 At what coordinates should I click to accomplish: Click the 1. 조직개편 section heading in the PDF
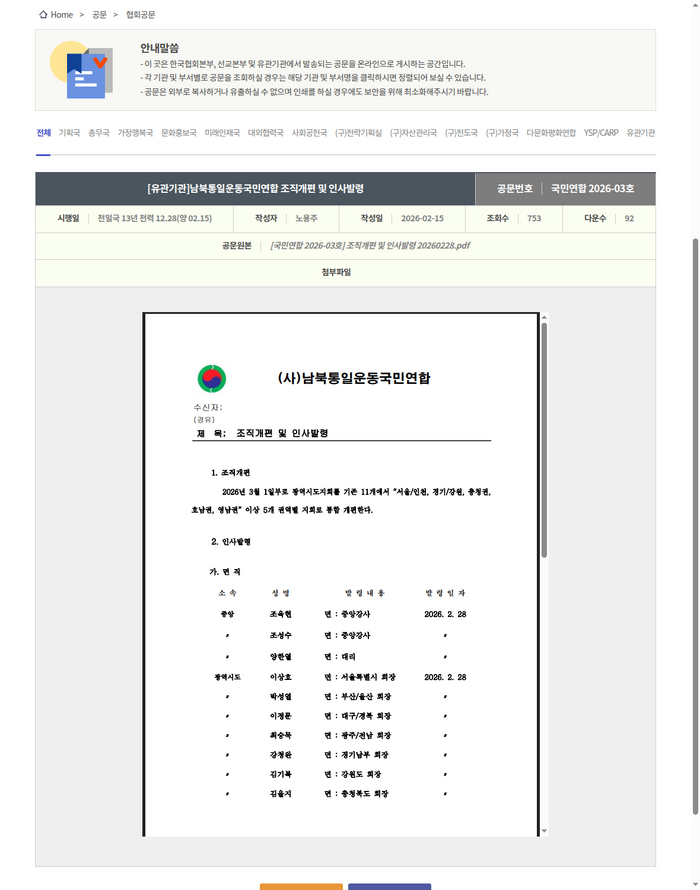click(230, 473)
